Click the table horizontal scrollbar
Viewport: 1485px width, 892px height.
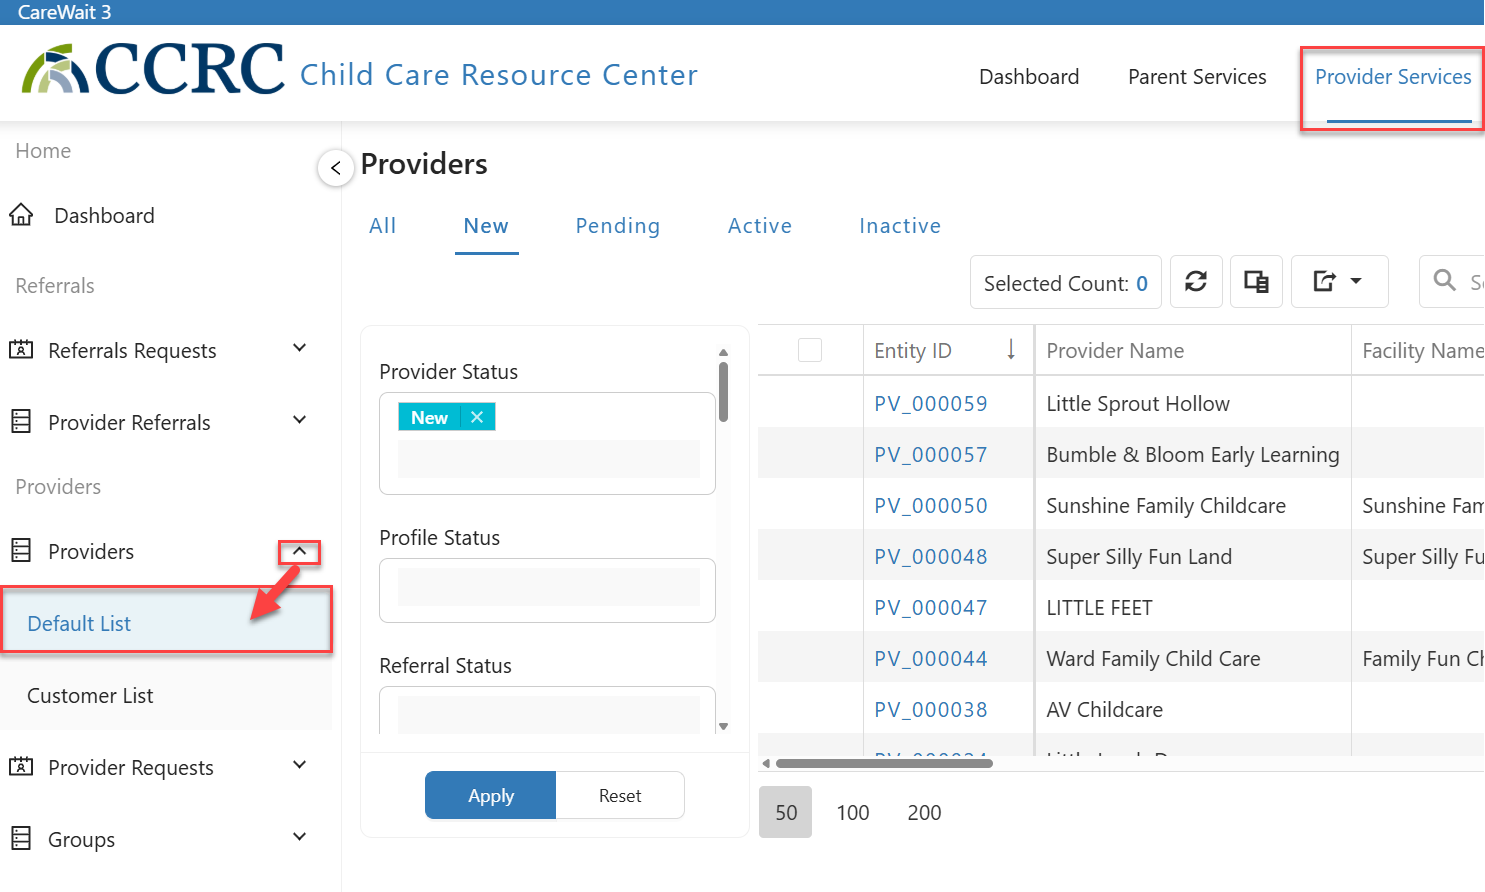click(884, 763)
